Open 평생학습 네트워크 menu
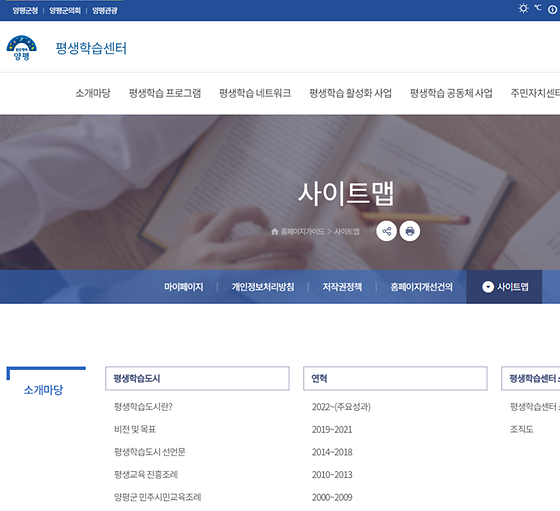The height and width of the screenshot is (511, 560). tap(255, 93)
